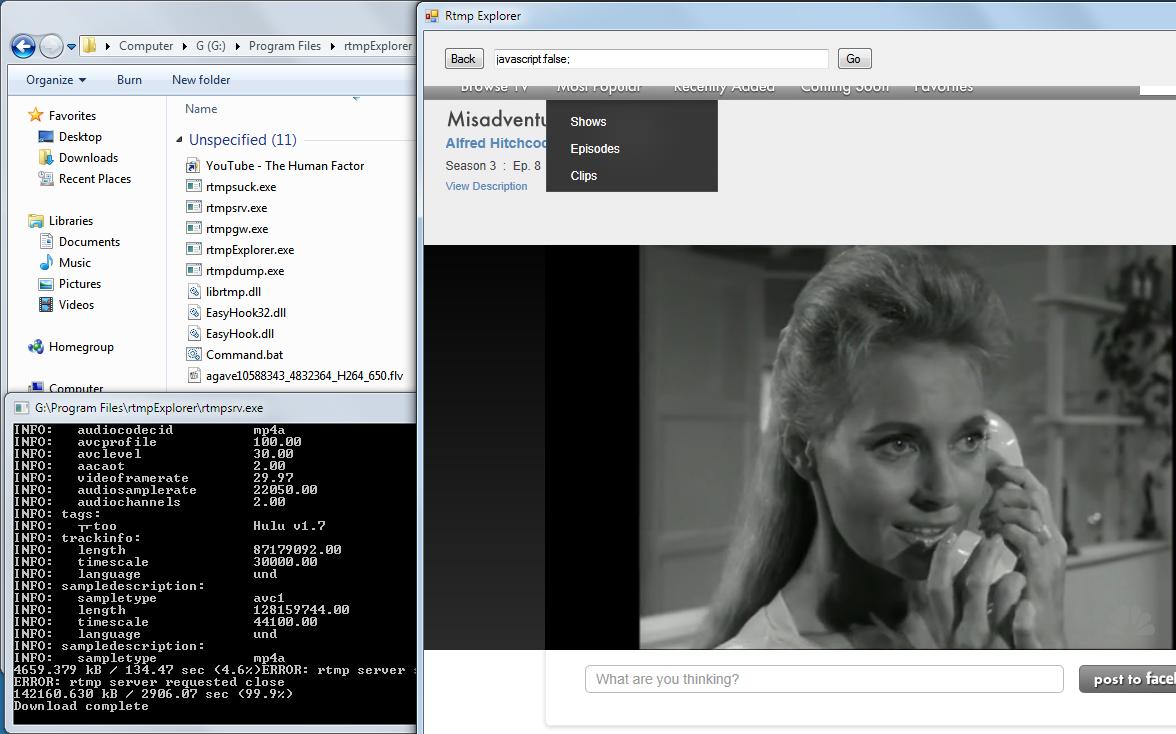The height and width of the screenshot is (734, 1176).
Task: Click the Alfred Hitchcock show link
Action: click(496, 143)
